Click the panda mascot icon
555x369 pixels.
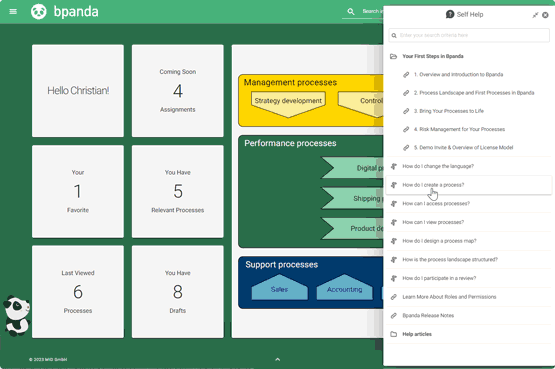17,316
